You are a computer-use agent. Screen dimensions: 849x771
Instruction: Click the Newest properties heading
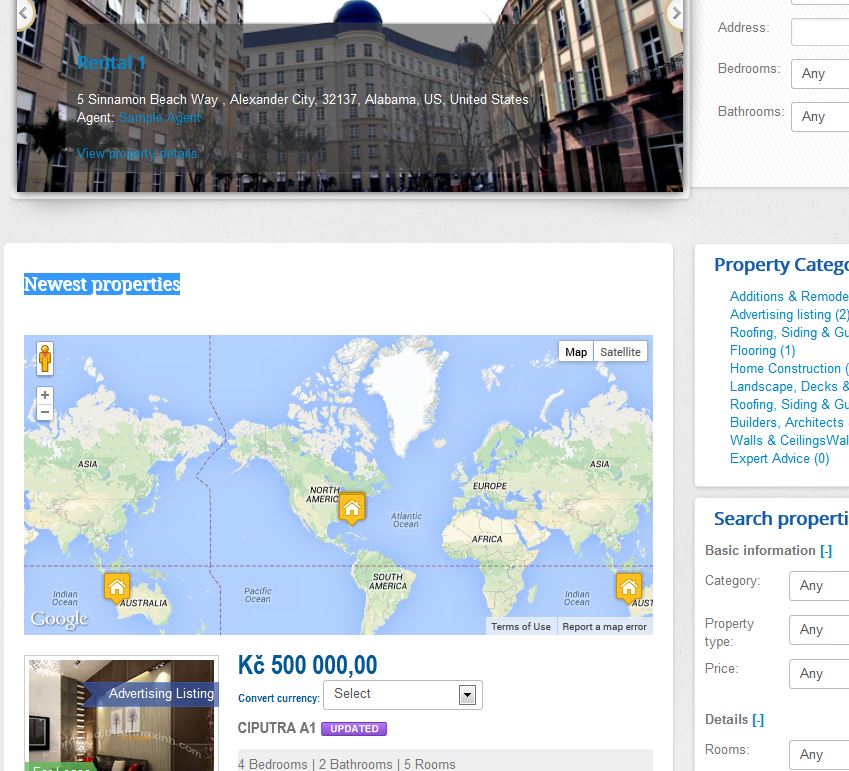pos(102,284)
